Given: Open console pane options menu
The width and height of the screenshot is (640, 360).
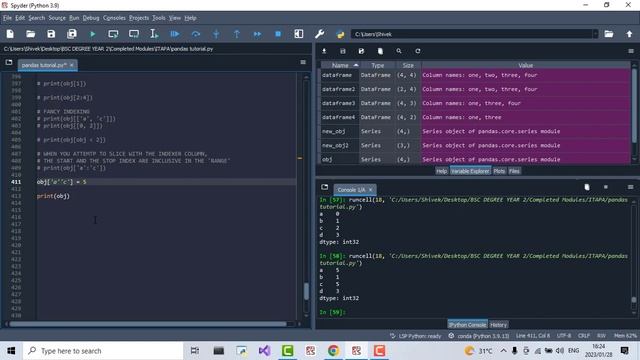Looking at the screenshot, I should pos(631,187).
